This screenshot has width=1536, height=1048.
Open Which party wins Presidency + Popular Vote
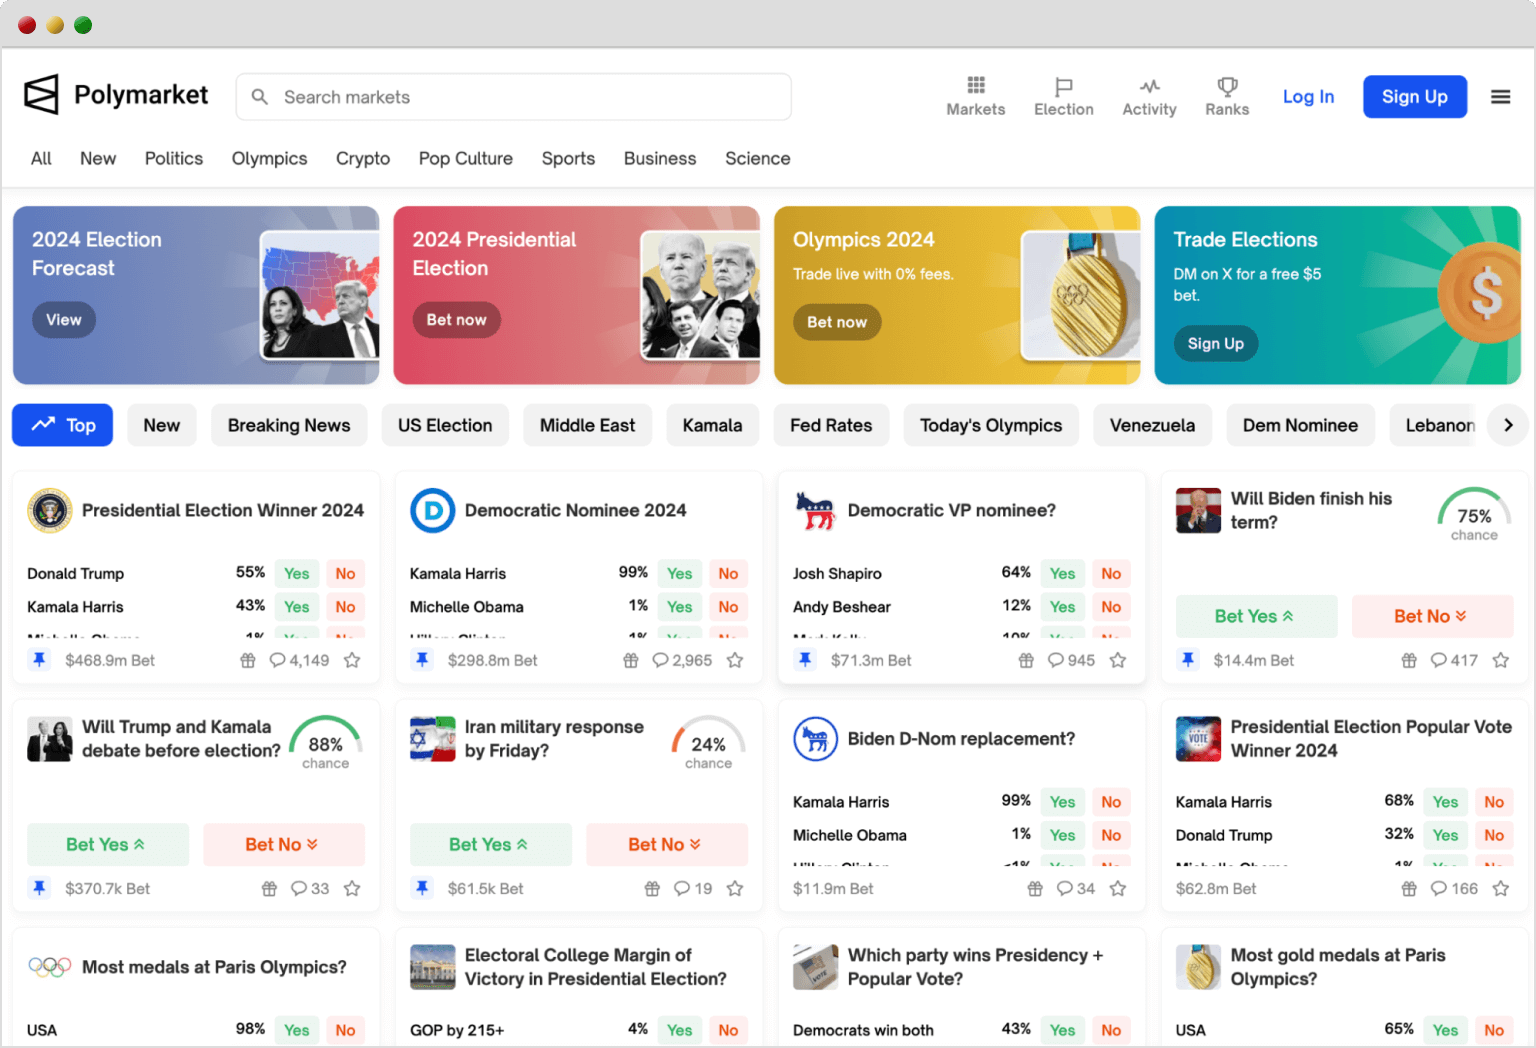pyautogui.click(x=975, y=967)
